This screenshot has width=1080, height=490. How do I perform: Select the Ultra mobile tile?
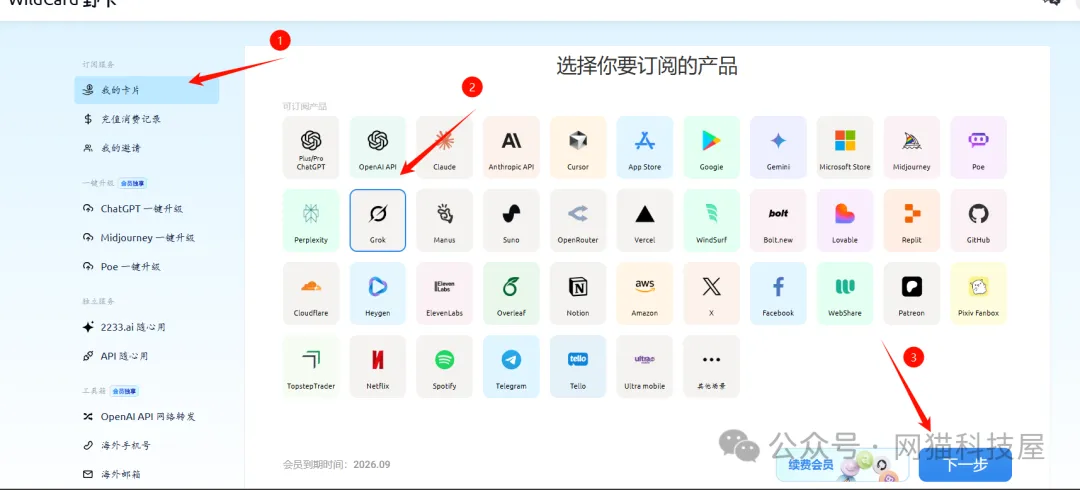click(645, 367)
